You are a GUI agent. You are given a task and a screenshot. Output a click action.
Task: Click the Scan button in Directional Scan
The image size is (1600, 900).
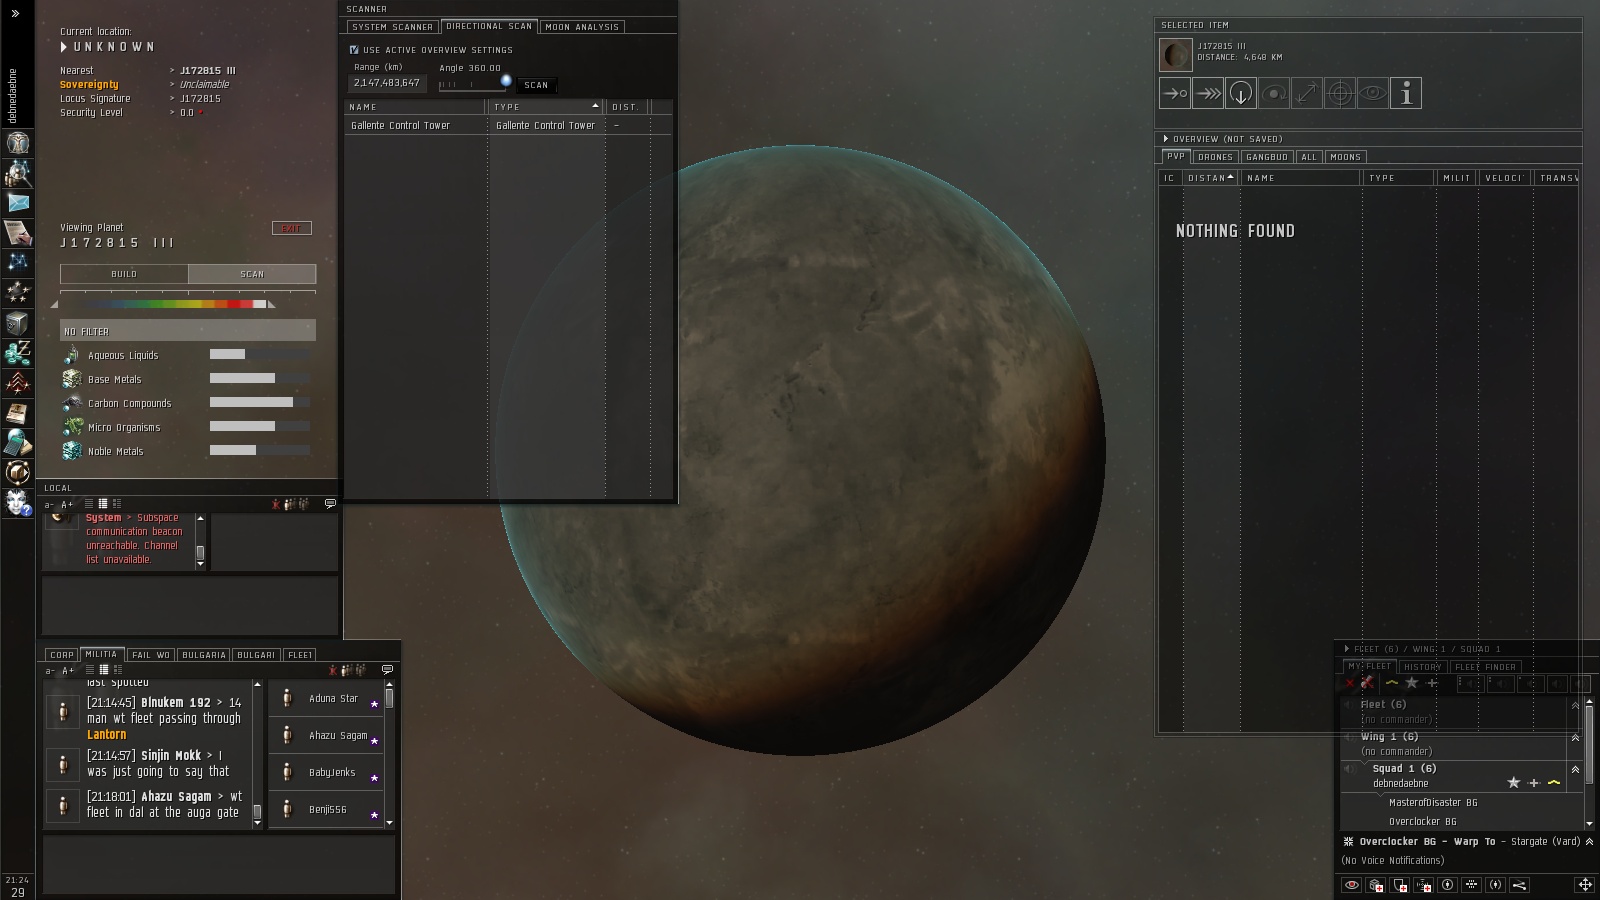[x=537, y=85]
